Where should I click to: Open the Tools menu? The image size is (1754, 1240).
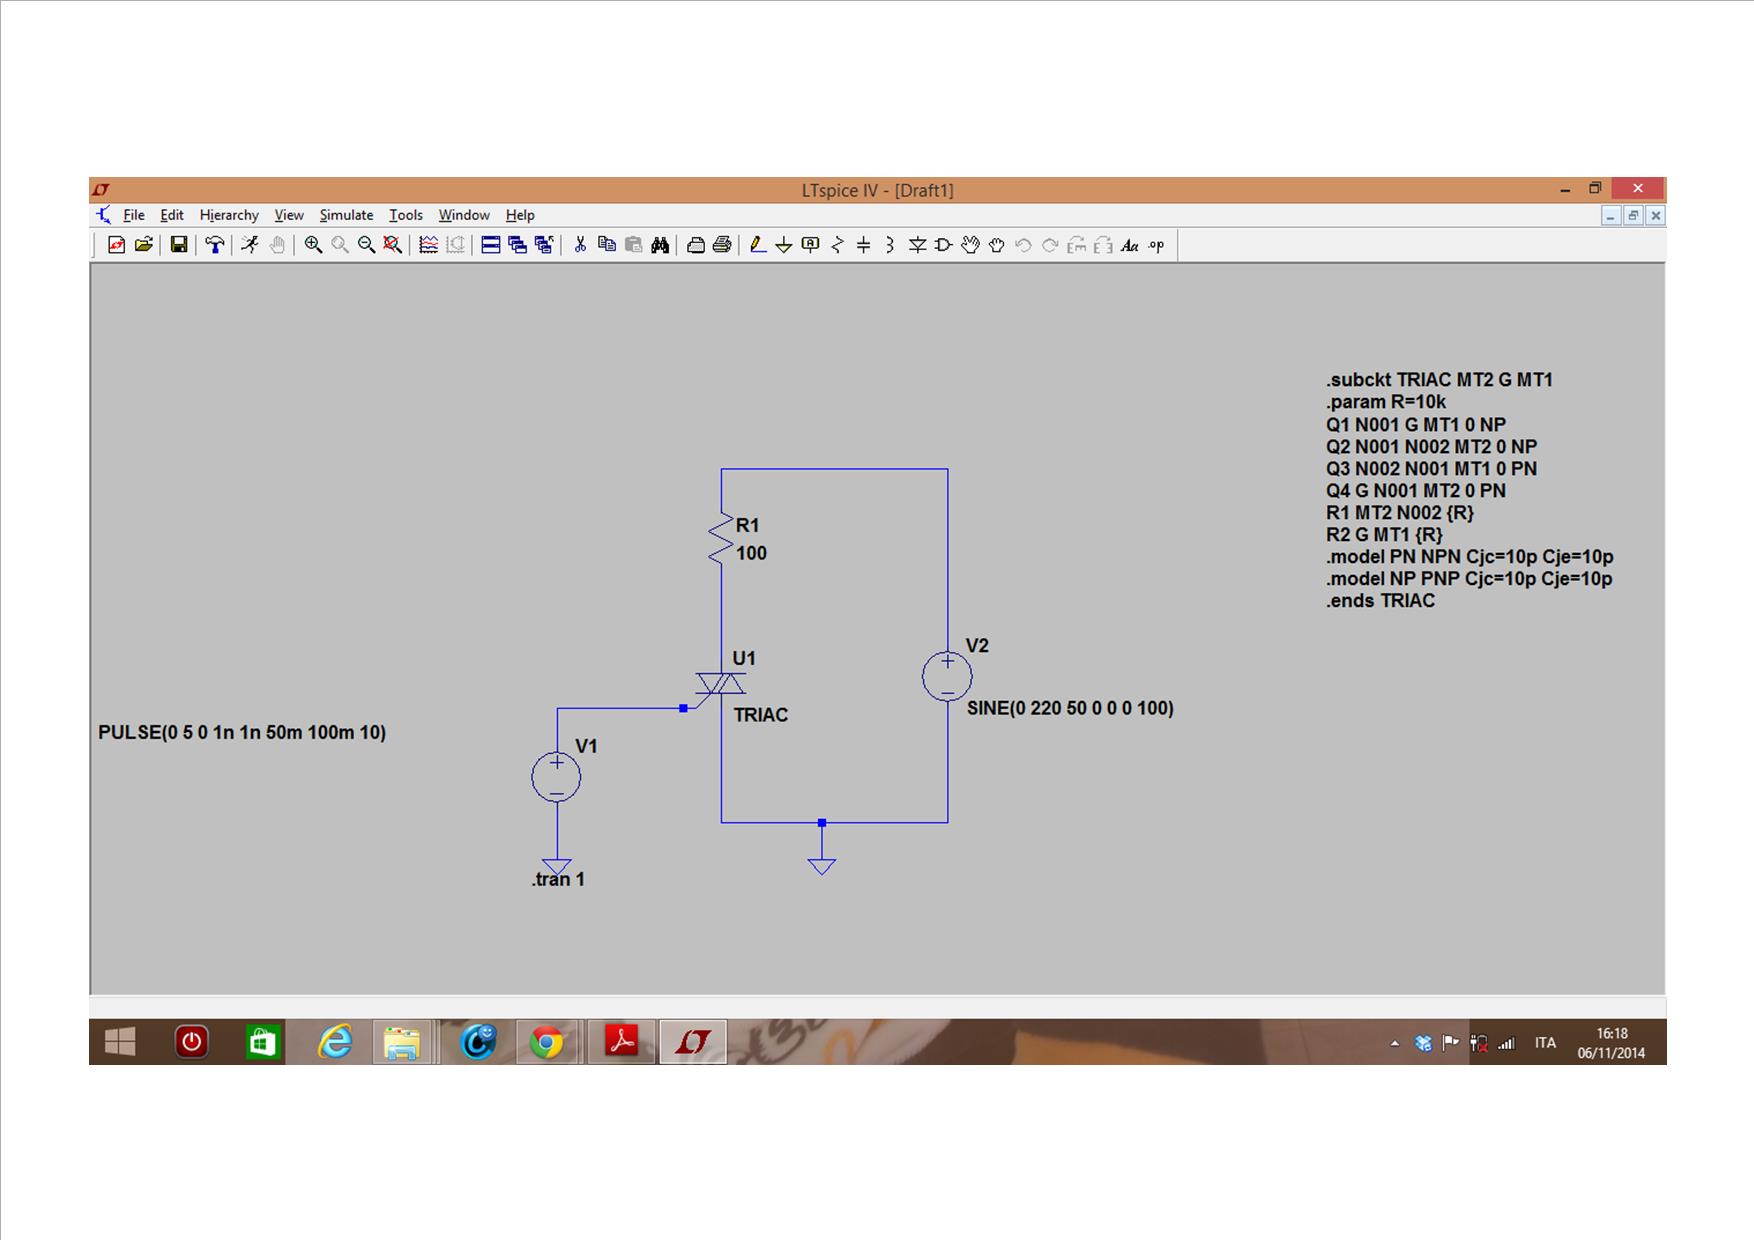[x=405, y=215]
